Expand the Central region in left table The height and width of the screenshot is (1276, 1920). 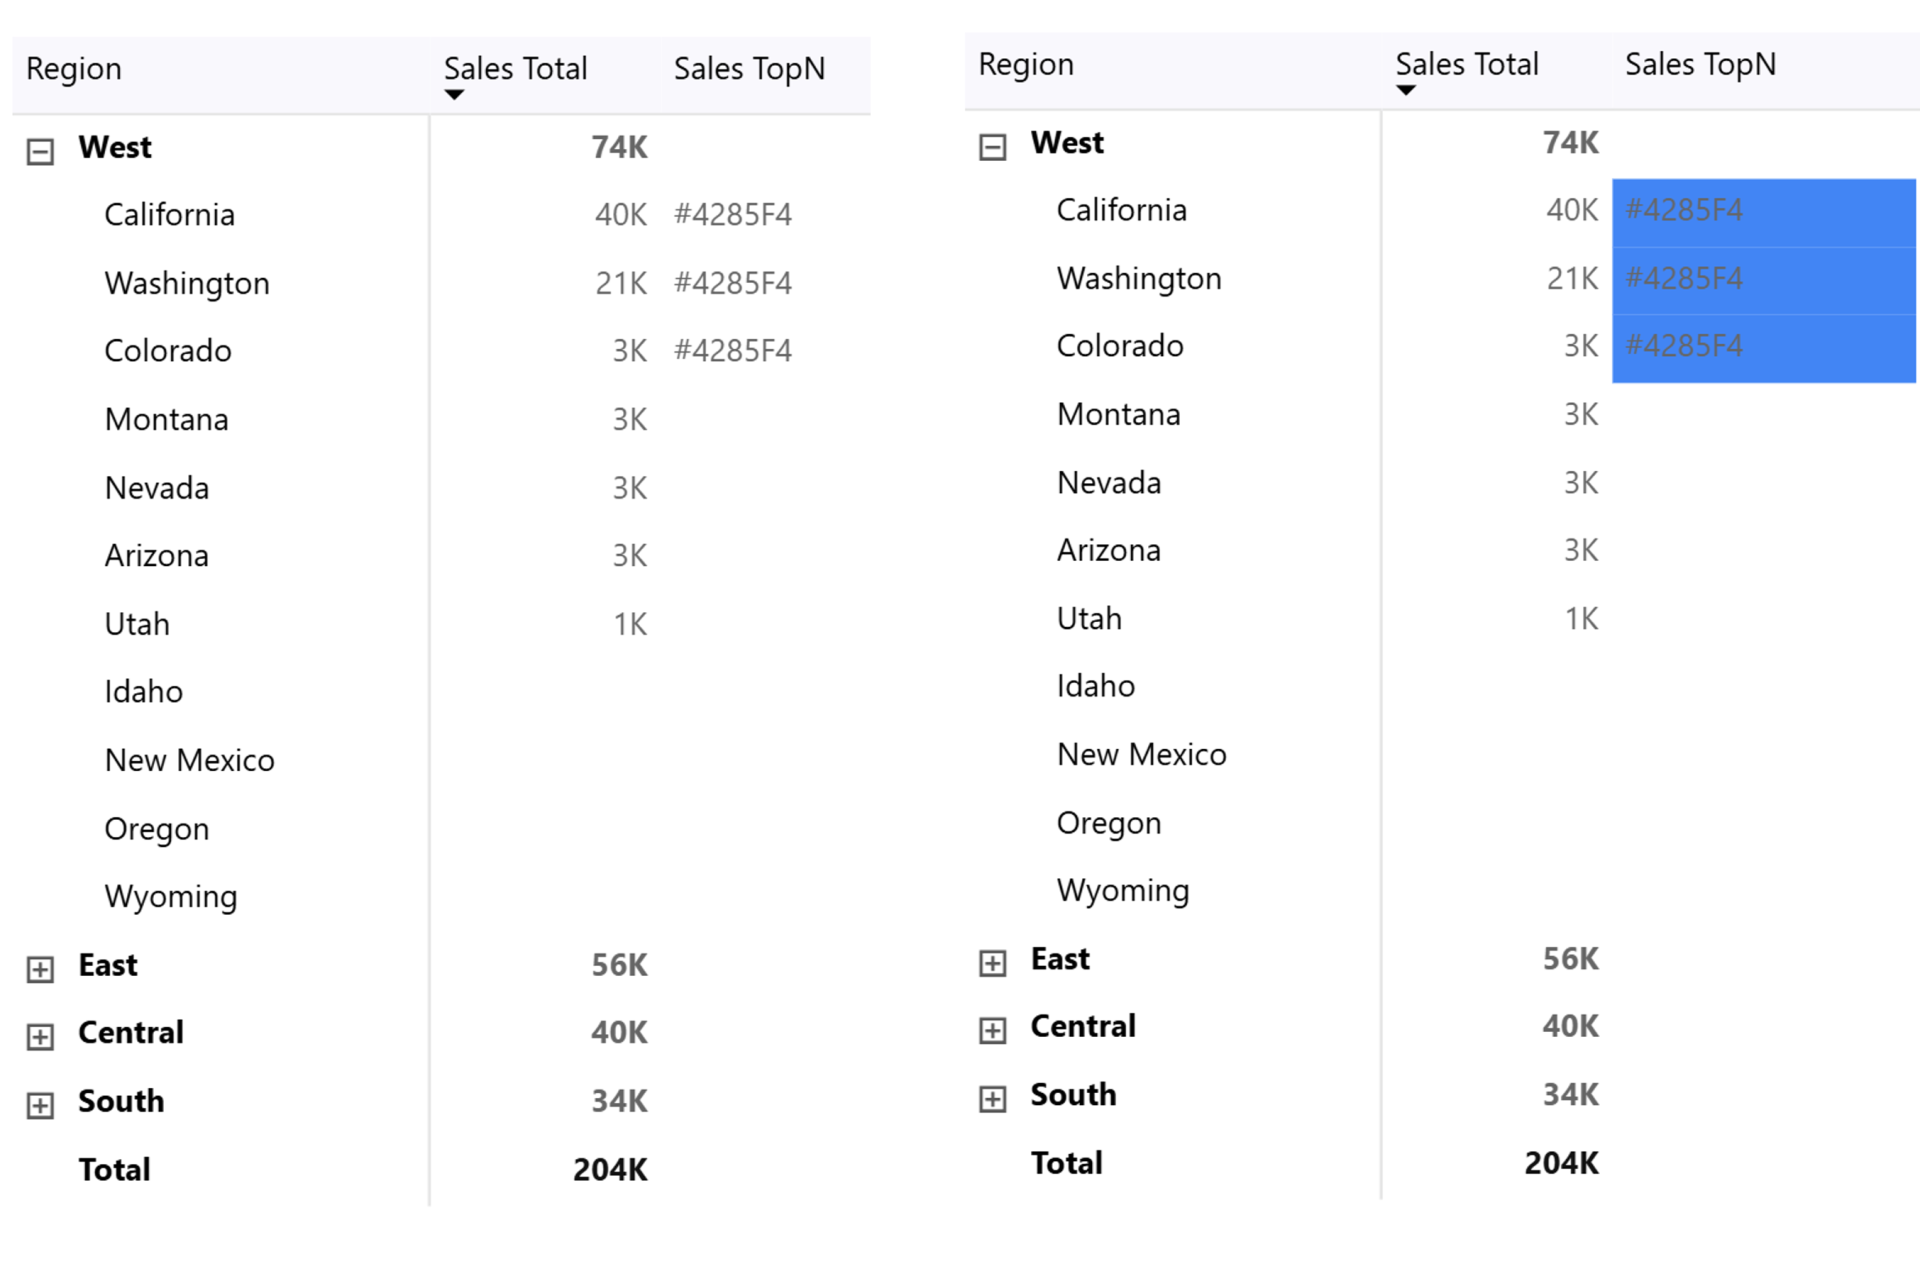click(40, 1037)
